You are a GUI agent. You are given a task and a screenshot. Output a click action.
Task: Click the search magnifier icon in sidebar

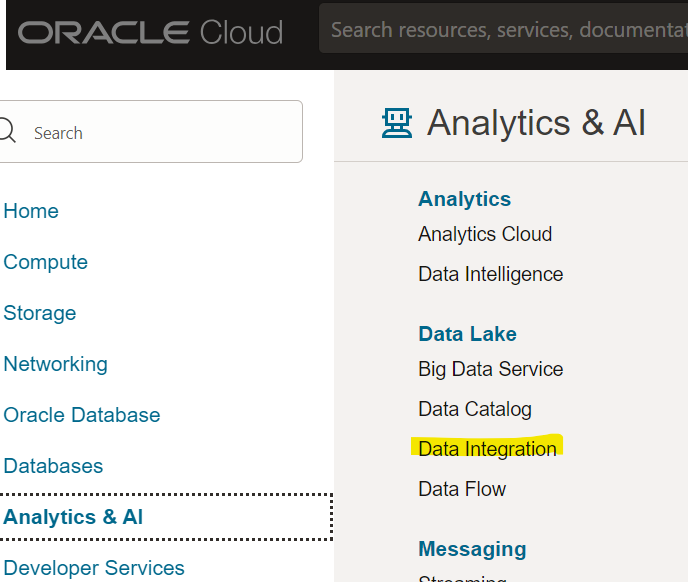coord(7,132)
